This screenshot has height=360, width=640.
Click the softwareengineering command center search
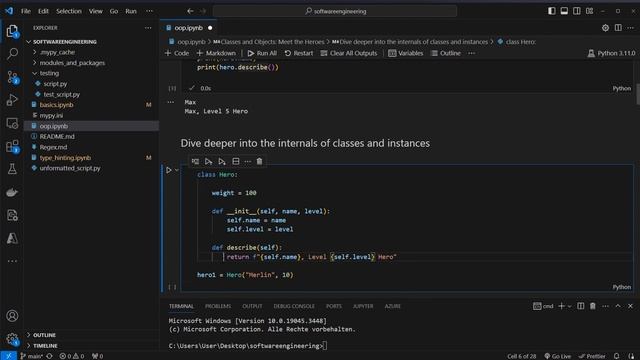pyautogui.click(x=335, y=11)
